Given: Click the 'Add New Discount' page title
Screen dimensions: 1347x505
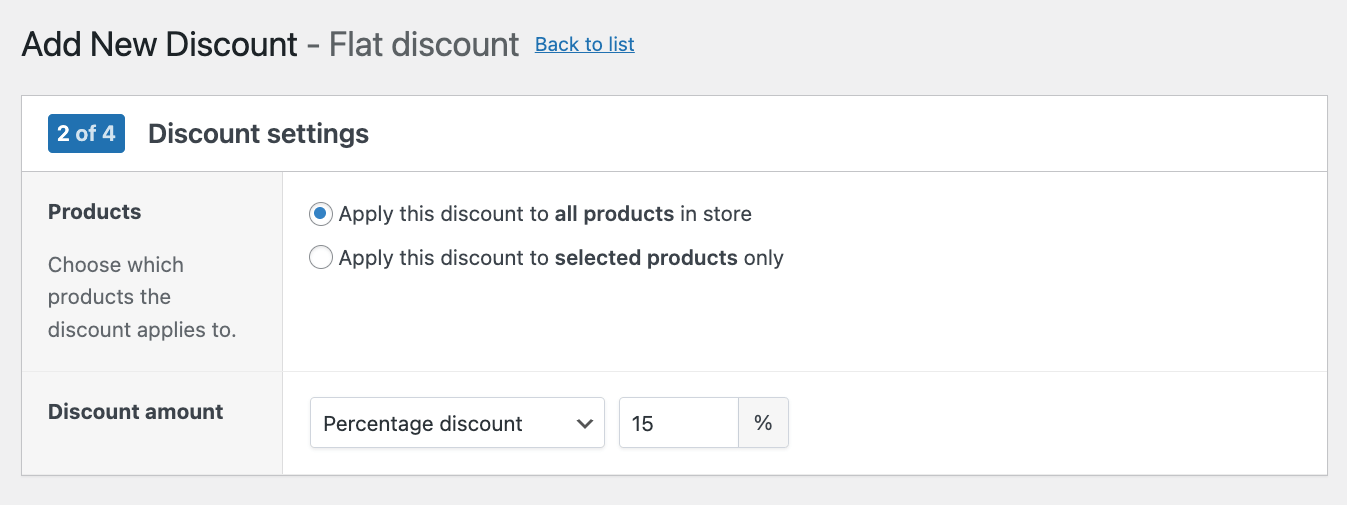Looking at the screenshot, I should coord(160,44).
